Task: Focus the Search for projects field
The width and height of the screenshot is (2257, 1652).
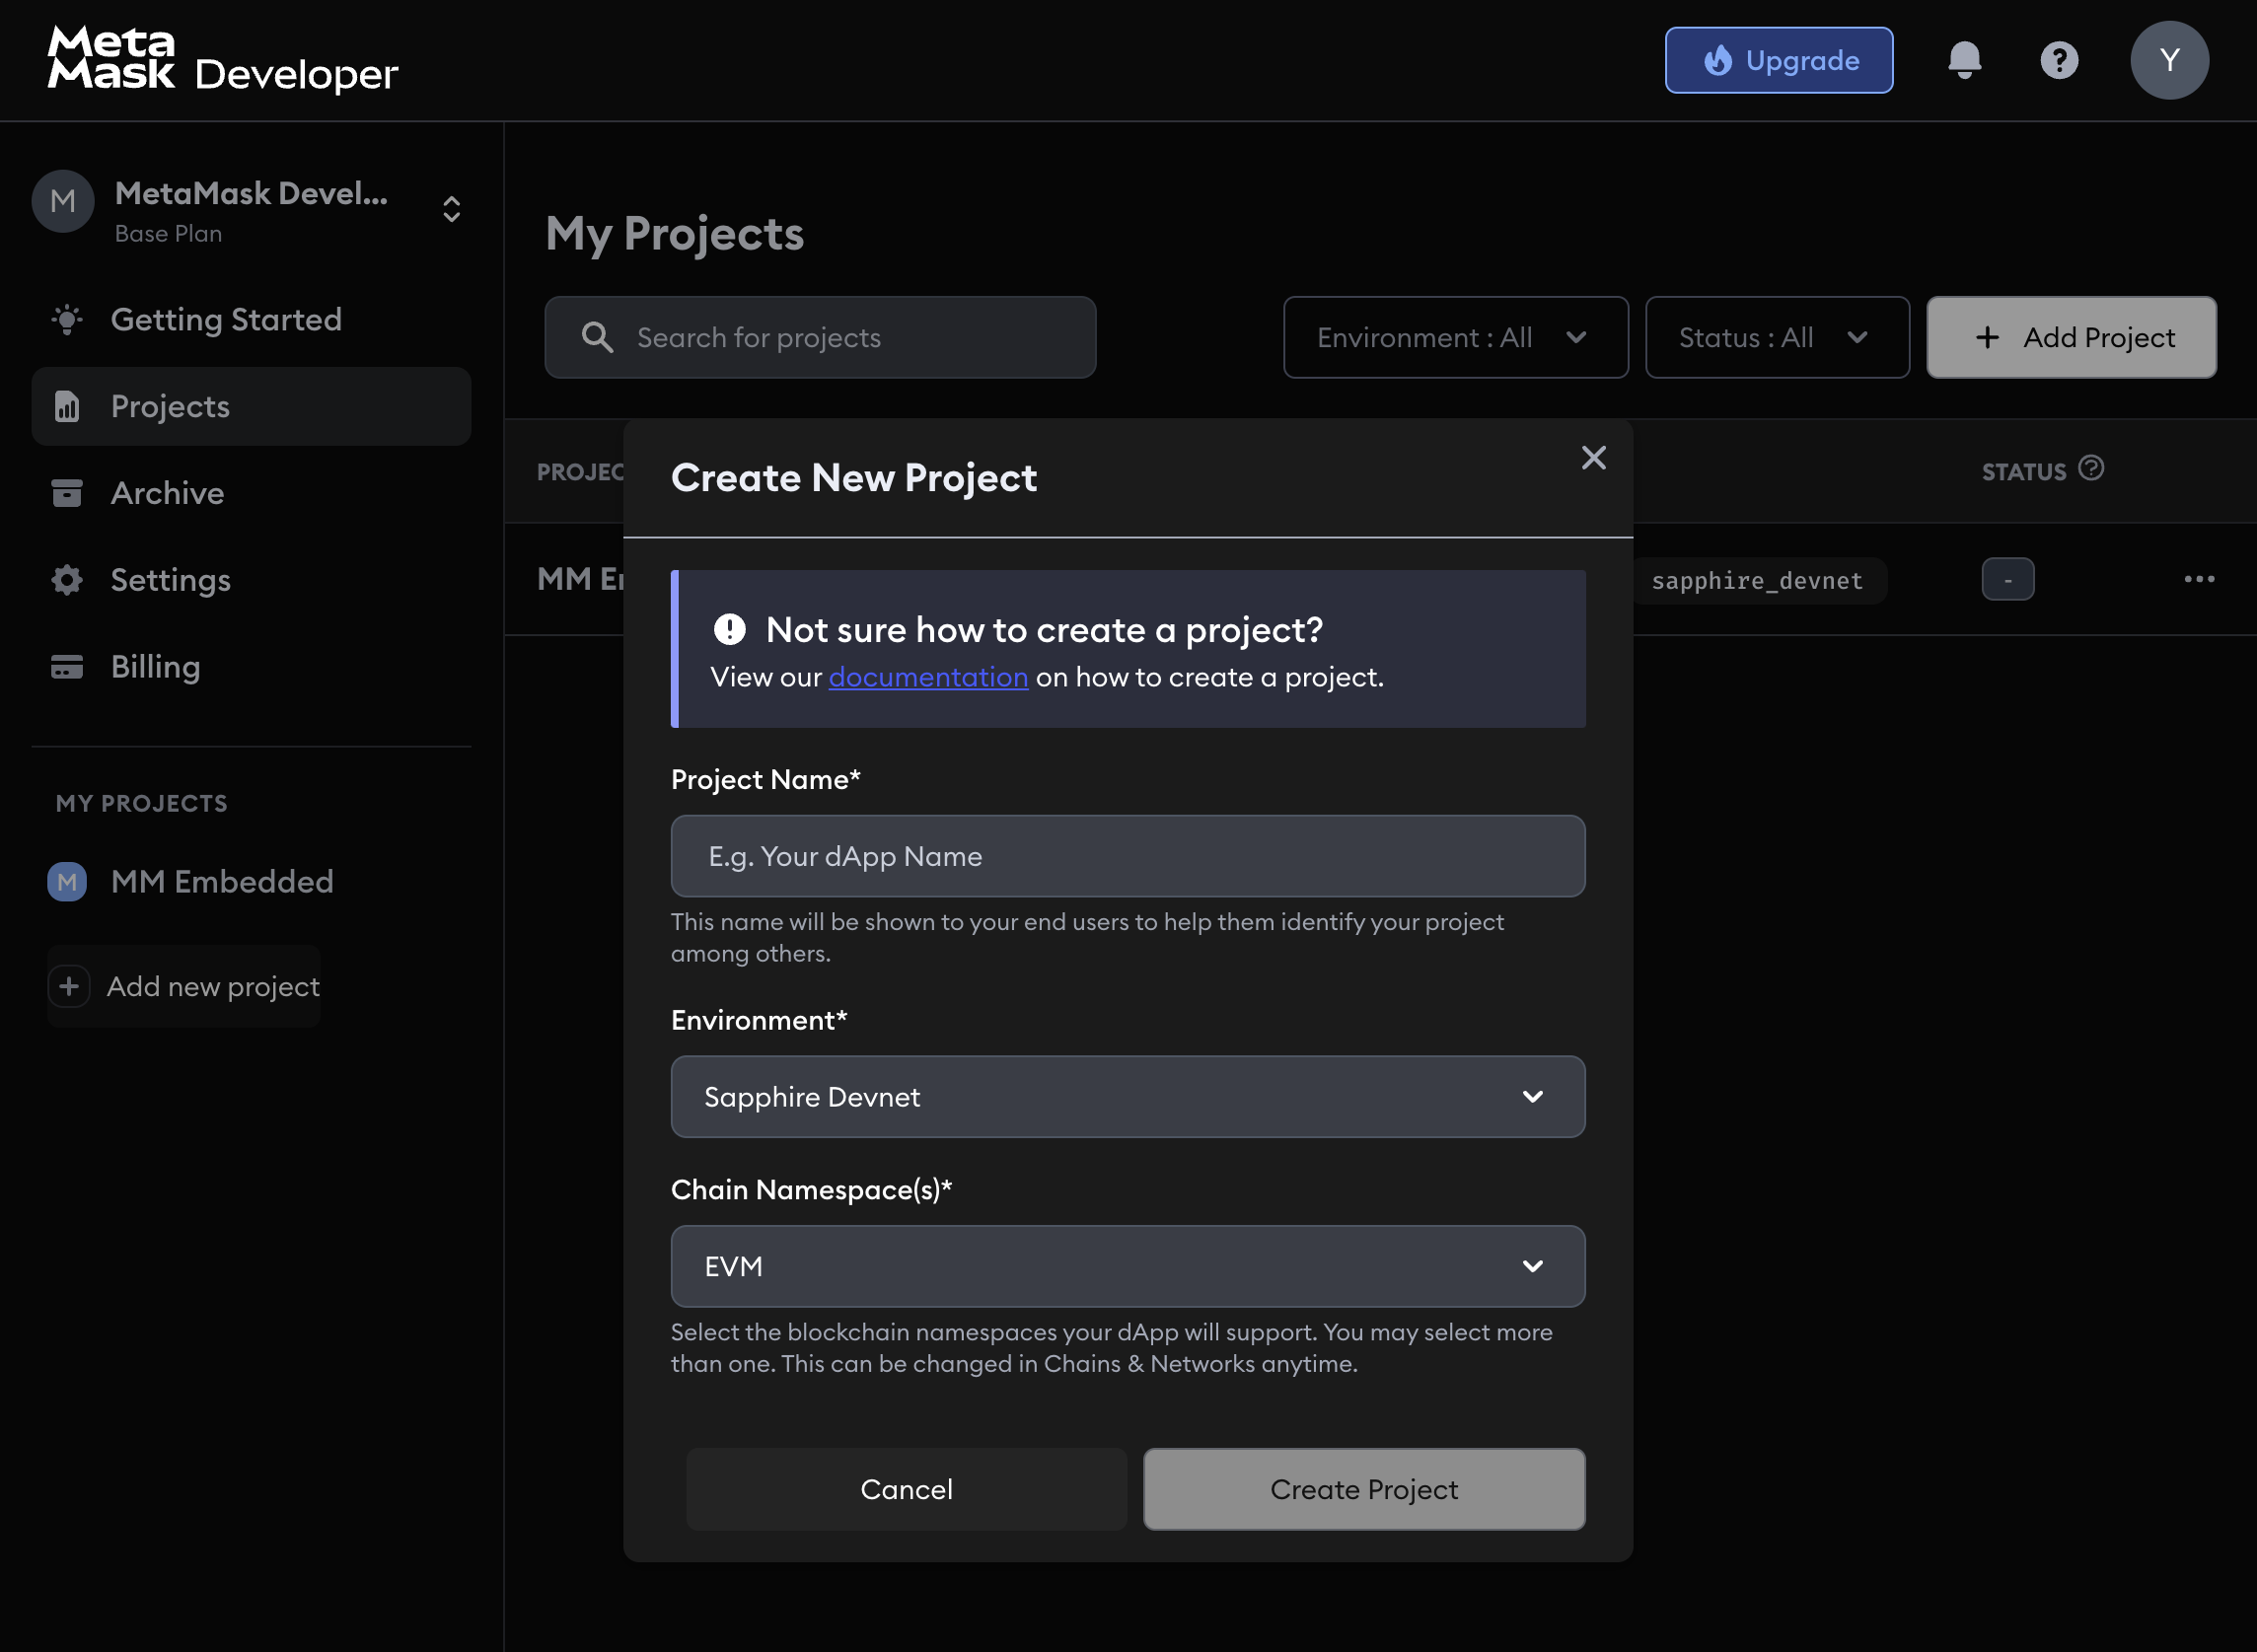Action: [x=820, y=337]
